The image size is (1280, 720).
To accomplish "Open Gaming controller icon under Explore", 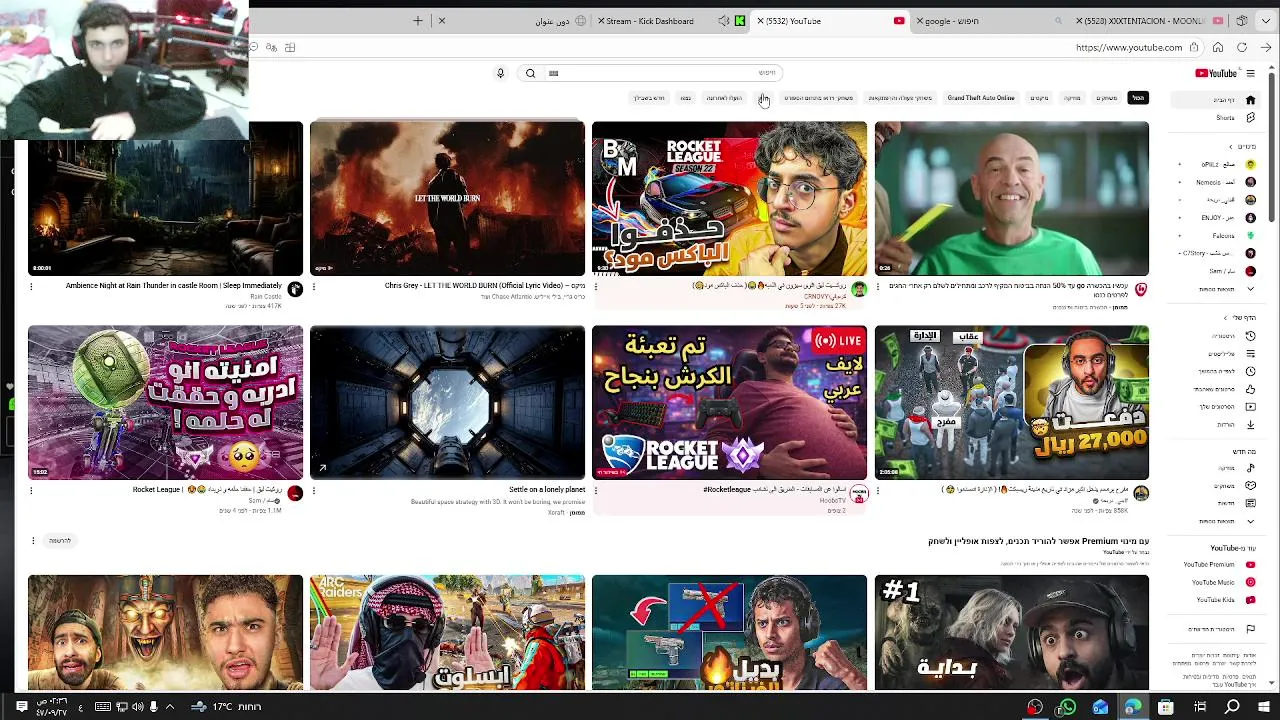I will click(1250, 486).
